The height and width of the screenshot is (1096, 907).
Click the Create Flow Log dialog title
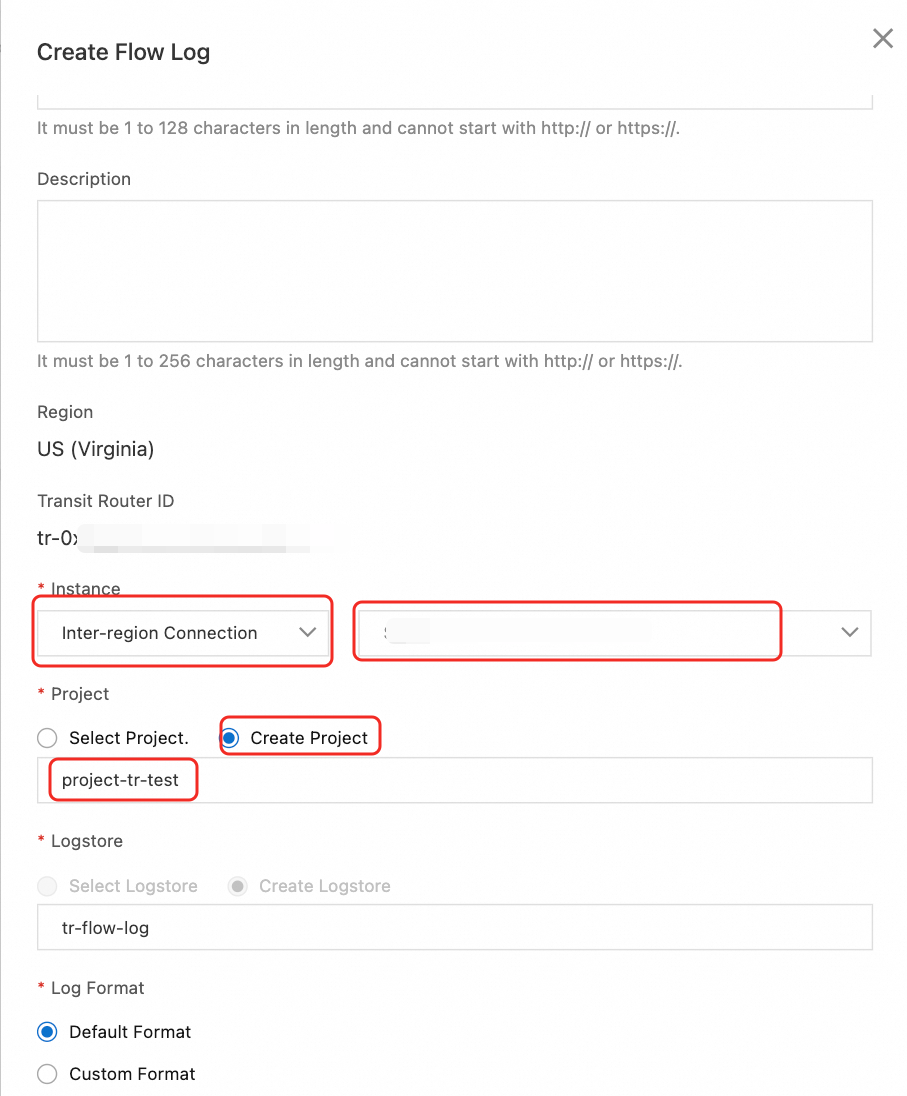[123, 52]
